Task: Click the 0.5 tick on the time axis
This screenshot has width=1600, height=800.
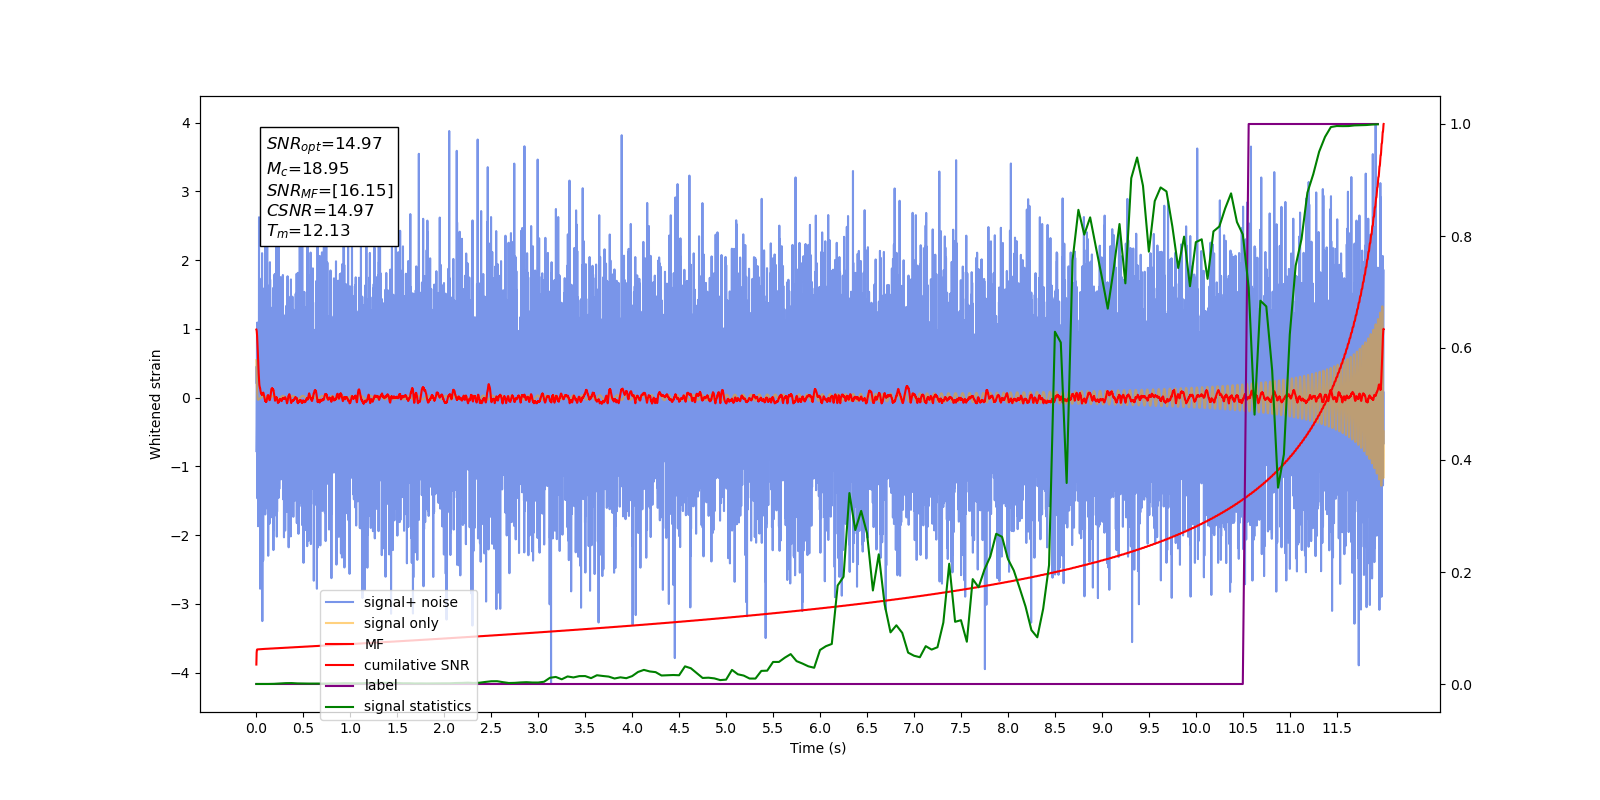Action: coord(303,728)
